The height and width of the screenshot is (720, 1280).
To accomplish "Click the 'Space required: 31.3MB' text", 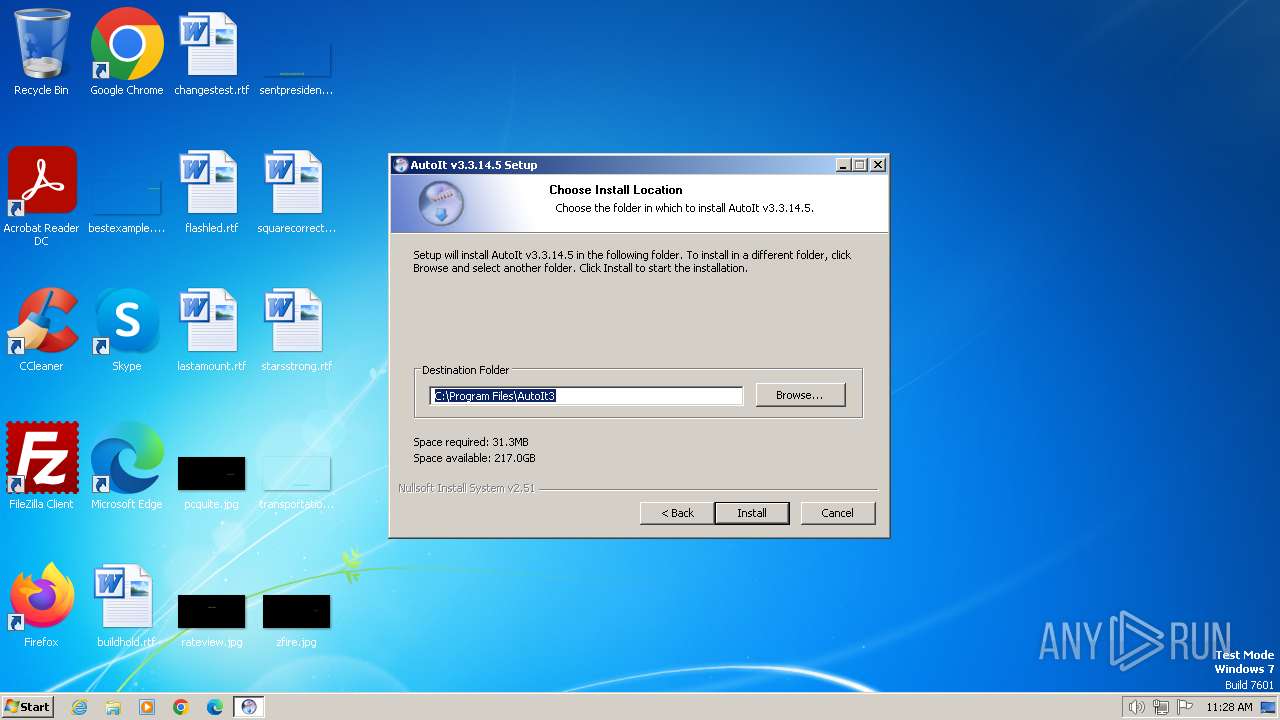I will point(471,442).
